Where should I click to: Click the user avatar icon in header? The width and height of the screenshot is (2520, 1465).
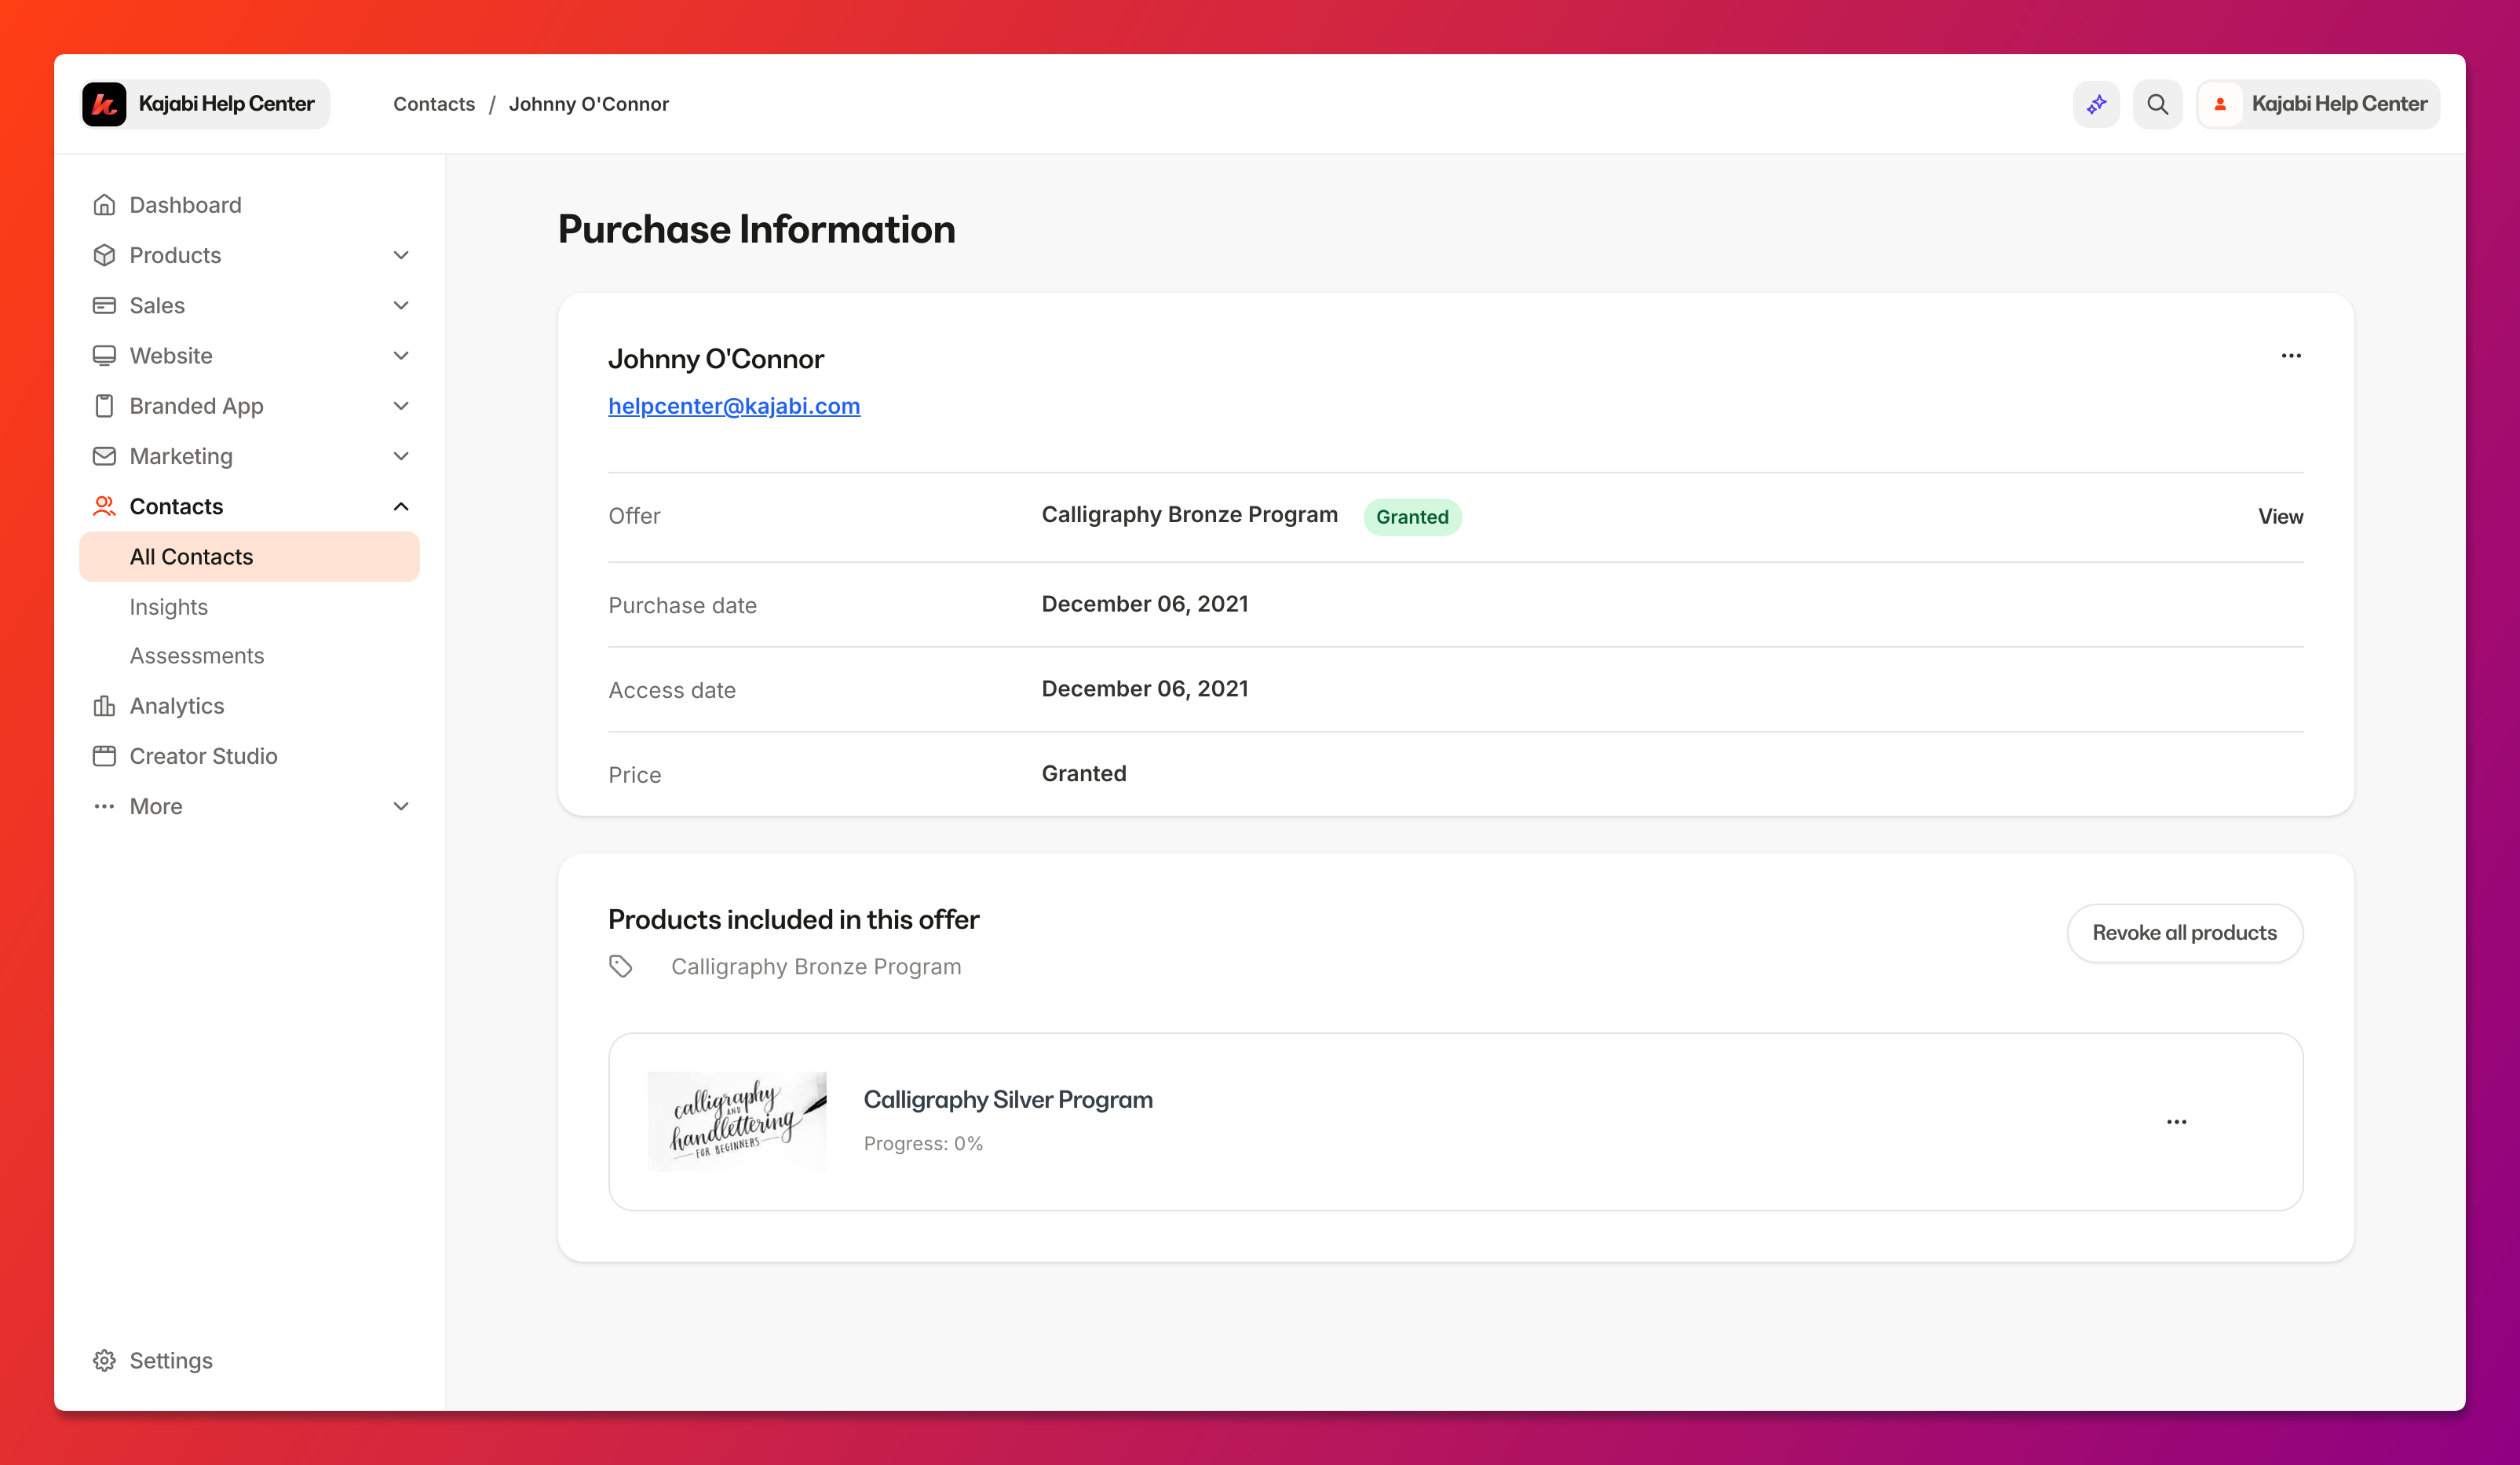click(2220, 104)
